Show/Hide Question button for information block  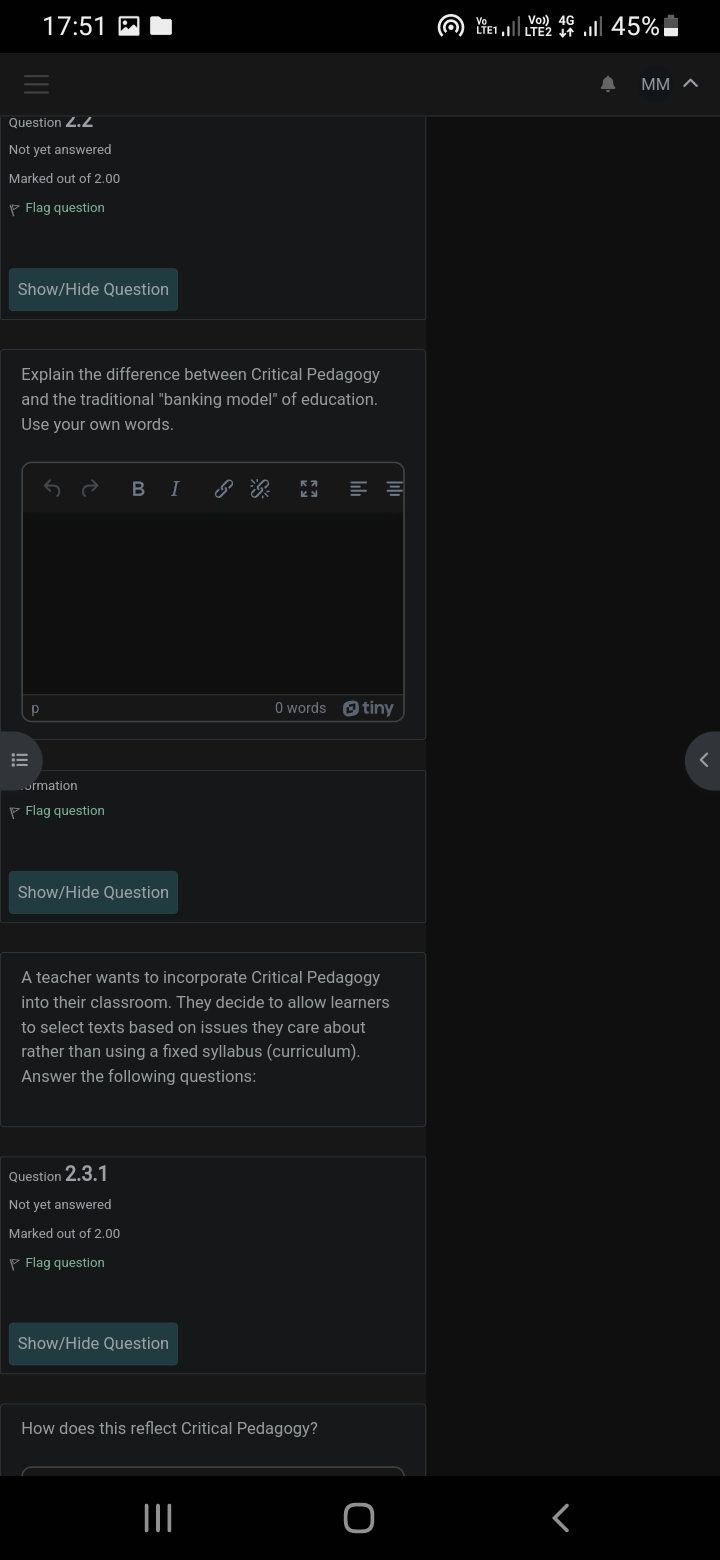click(93, 892)
